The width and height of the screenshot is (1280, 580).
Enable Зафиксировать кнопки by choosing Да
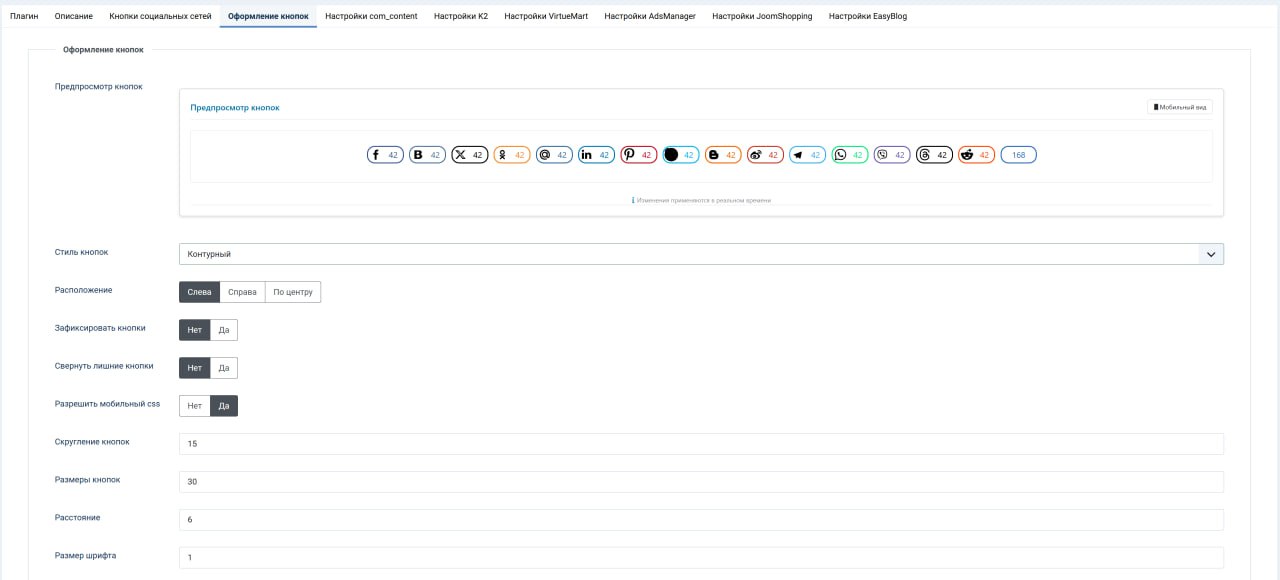[x=224, y=330]
